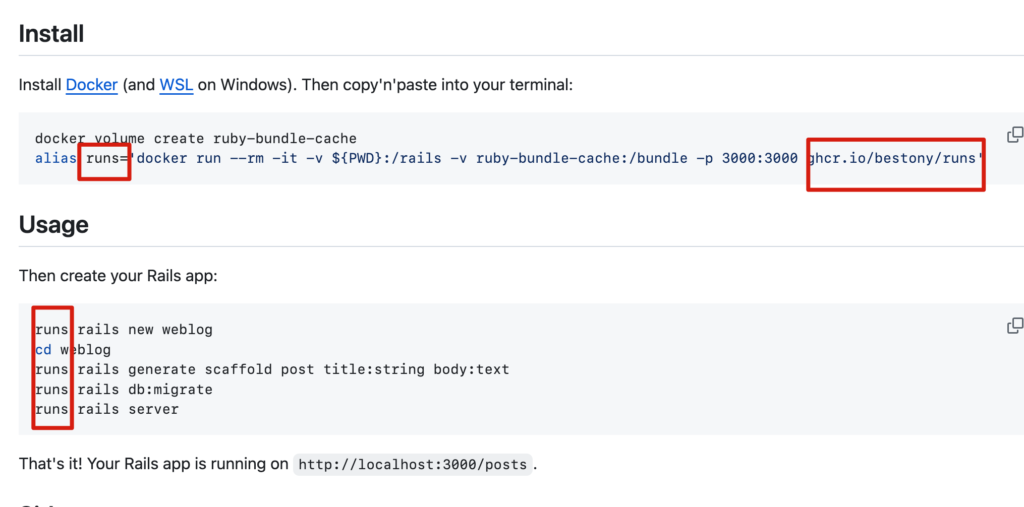Click the Install heading

tap(51, 33)
